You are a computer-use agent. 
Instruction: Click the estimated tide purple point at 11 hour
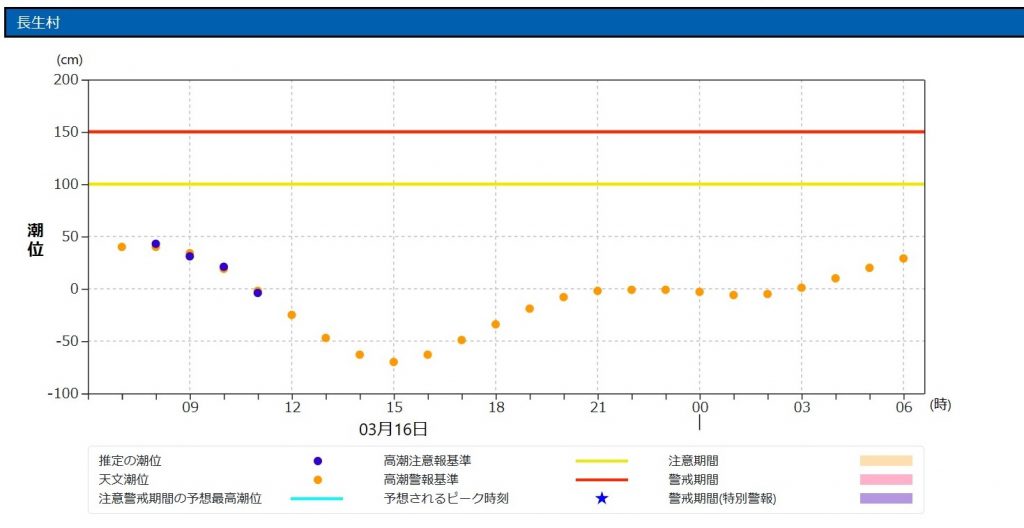[x=257, y=293]
